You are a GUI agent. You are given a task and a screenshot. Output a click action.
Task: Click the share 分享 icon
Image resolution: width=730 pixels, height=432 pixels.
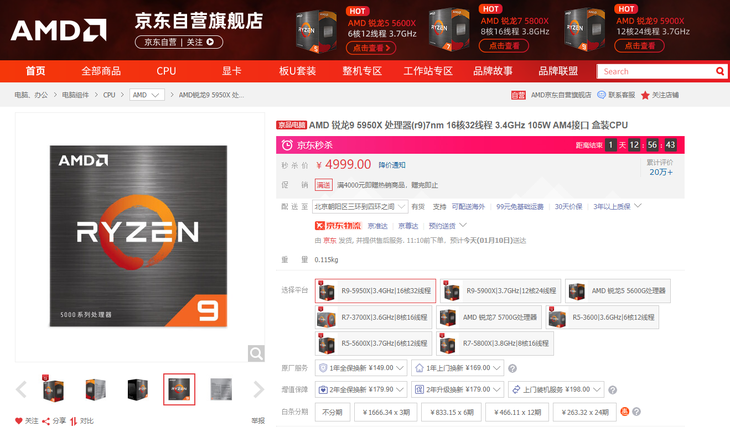pyautogui.click(x=46, y=421)
